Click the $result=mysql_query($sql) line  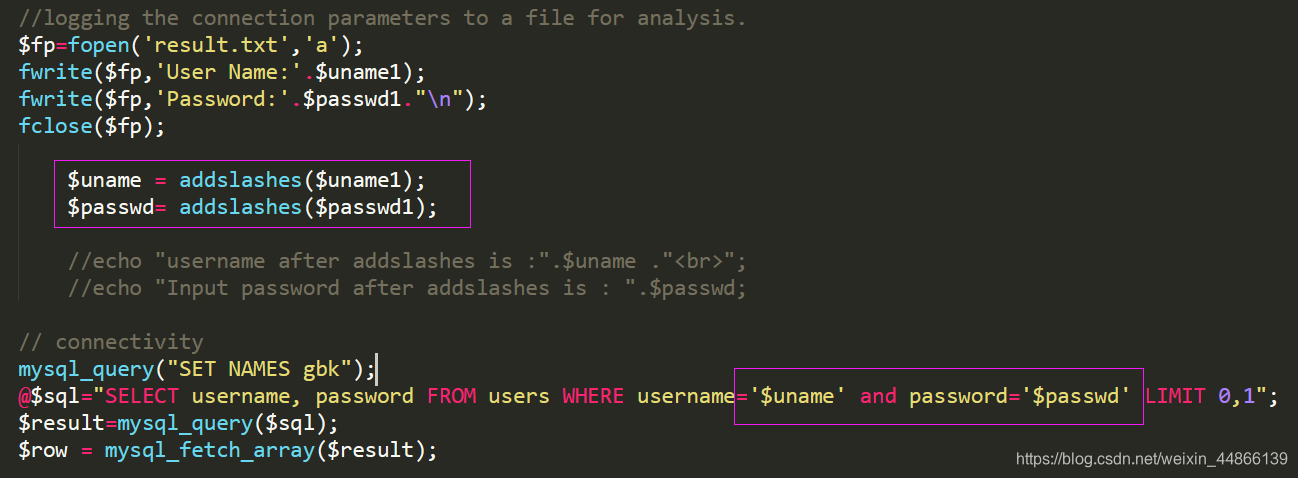pos(178,424)
